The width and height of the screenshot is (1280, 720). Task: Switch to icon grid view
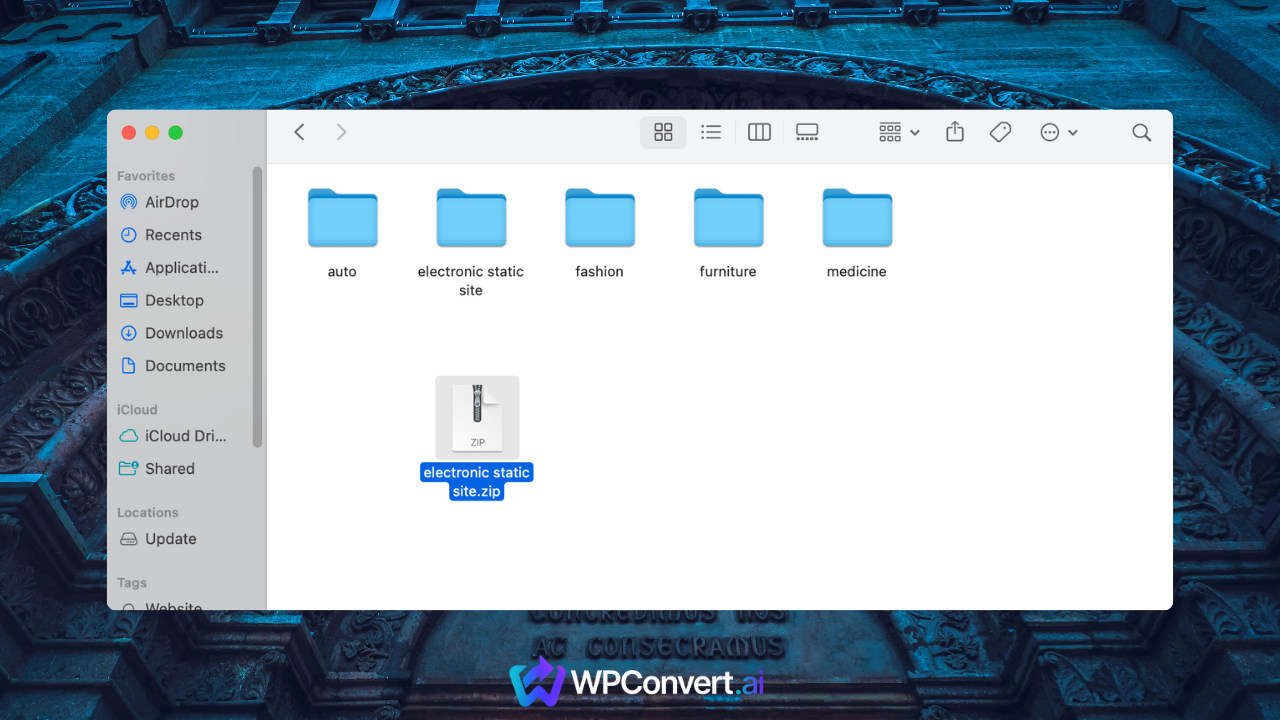(x=663, y=132)
